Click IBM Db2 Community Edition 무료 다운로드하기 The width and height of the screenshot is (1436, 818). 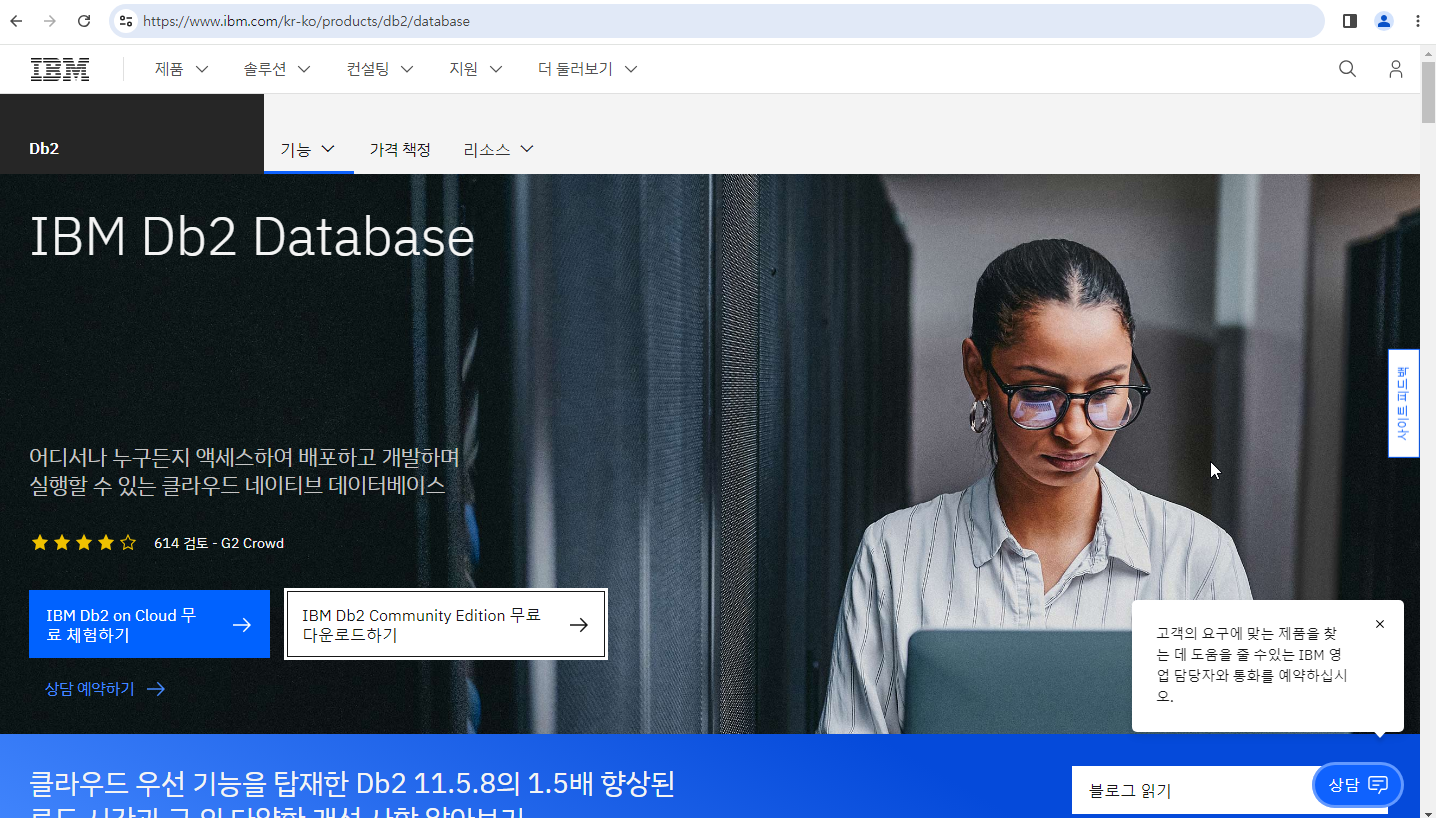446,624
